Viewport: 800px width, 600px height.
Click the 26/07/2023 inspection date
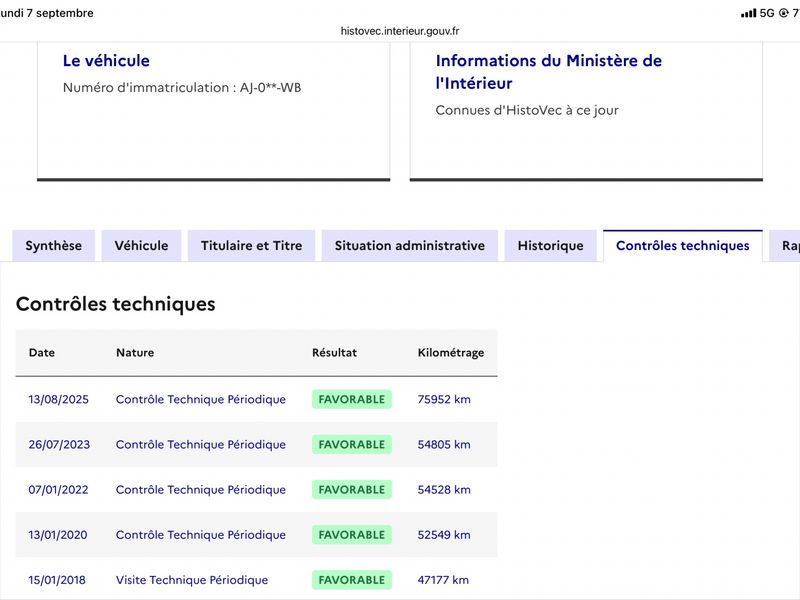pos(59,444)
